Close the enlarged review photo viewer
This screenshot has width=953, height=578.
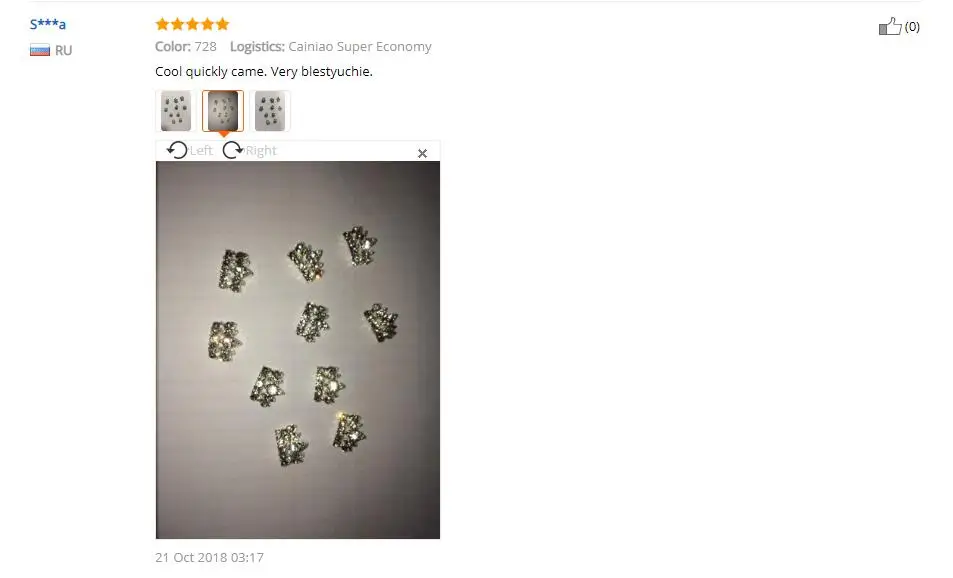click(422, 153)
